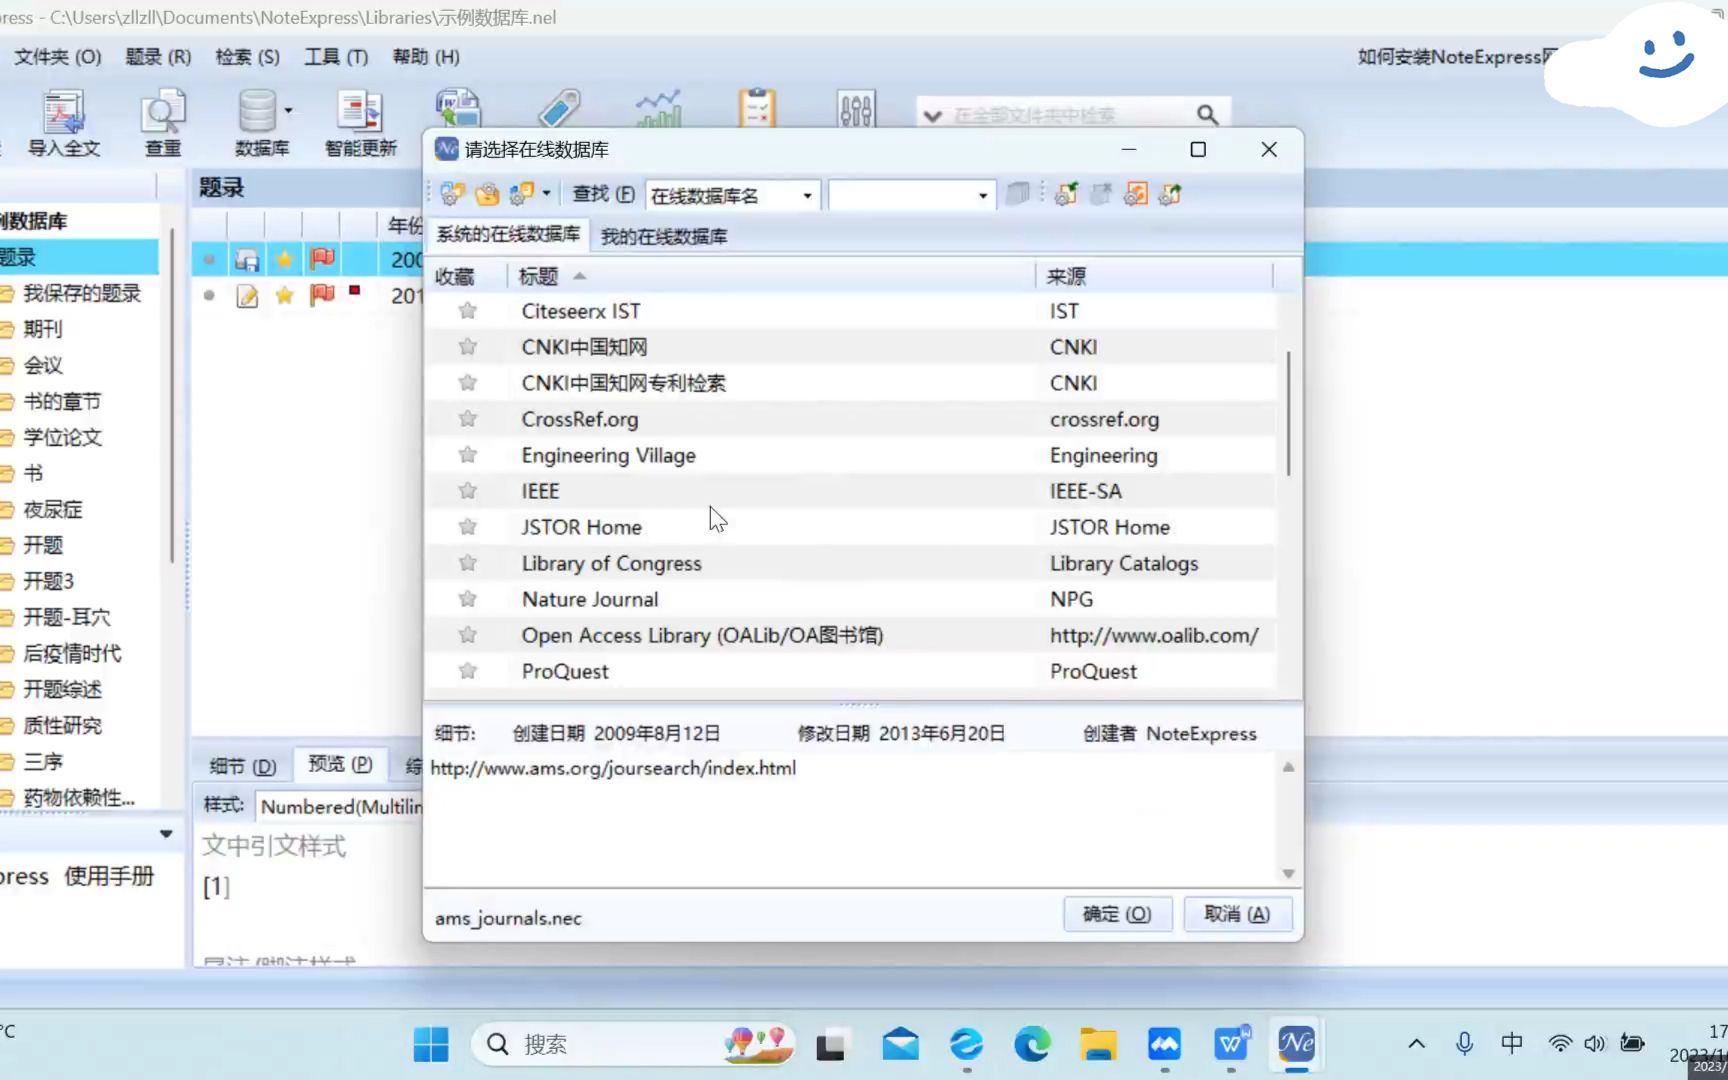Viewport: 1728px width, 1080px height.
Task: Cancel dialog with 取消 (A) button
Action: pos(1237,914)
